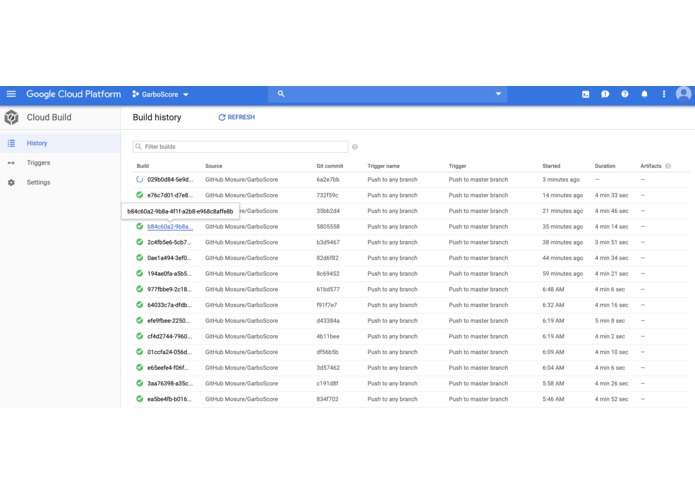Click success checkmark for build 0ae1a494
This screenshot has height=494, width=695.
(139, 257)
